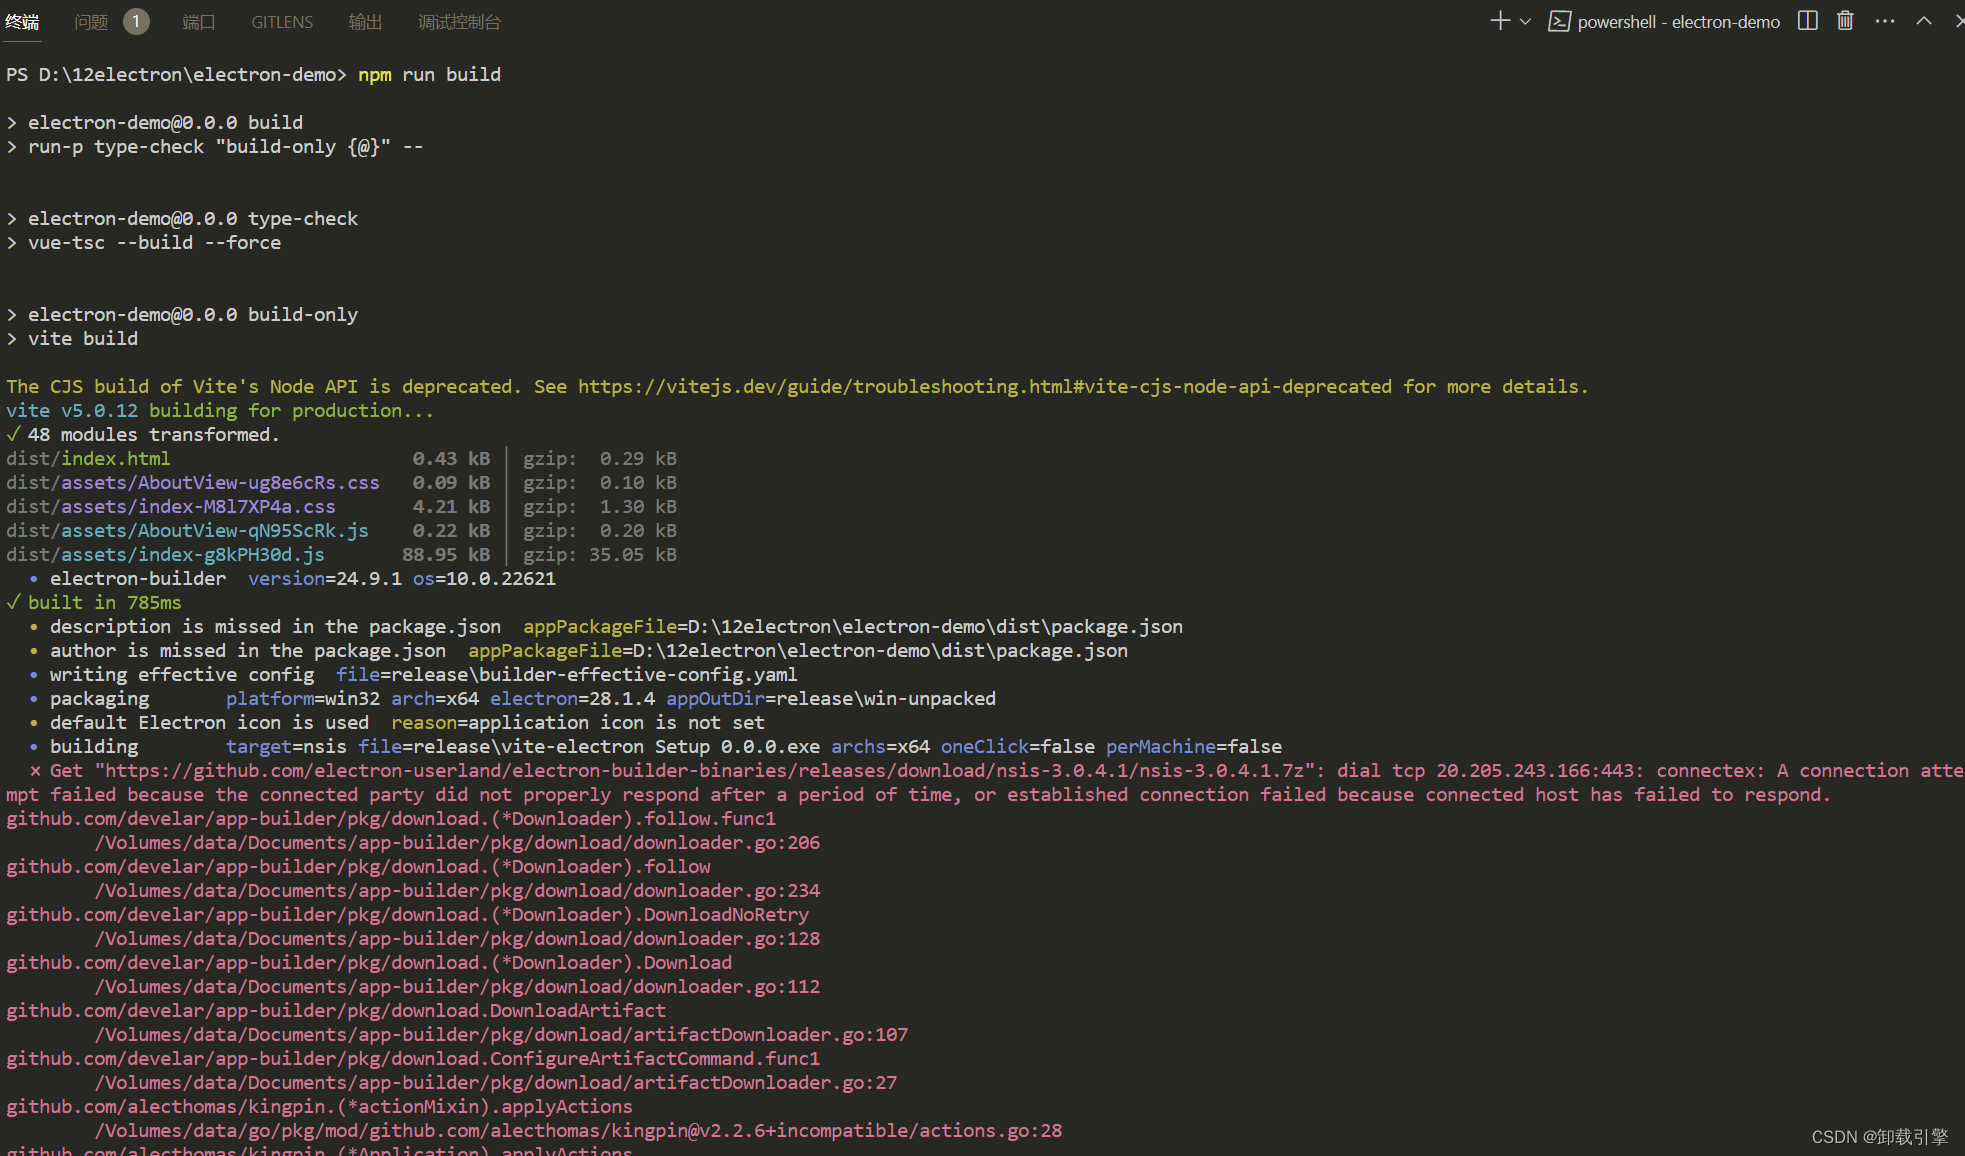Image resolution: width=1965 pixels, height=1156 pixels.
Task: Open the vitejs troubleshooting link
Action: (x=984, y=387)
